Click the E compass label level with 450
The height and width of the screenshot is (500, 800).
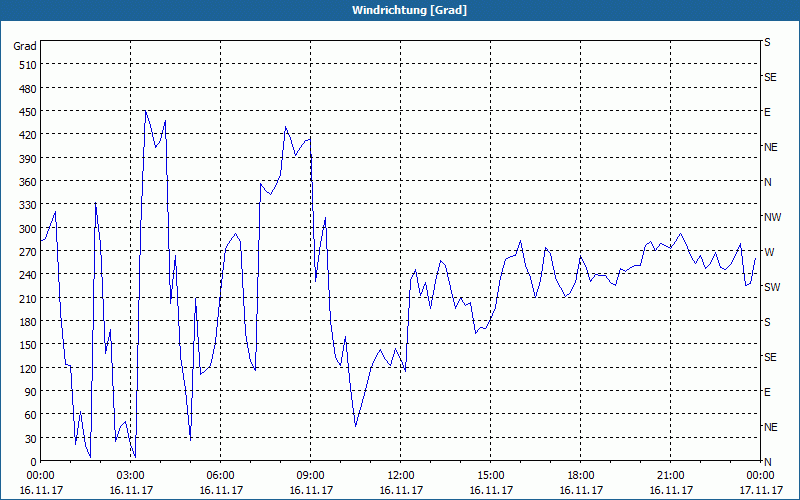point(767,112)
